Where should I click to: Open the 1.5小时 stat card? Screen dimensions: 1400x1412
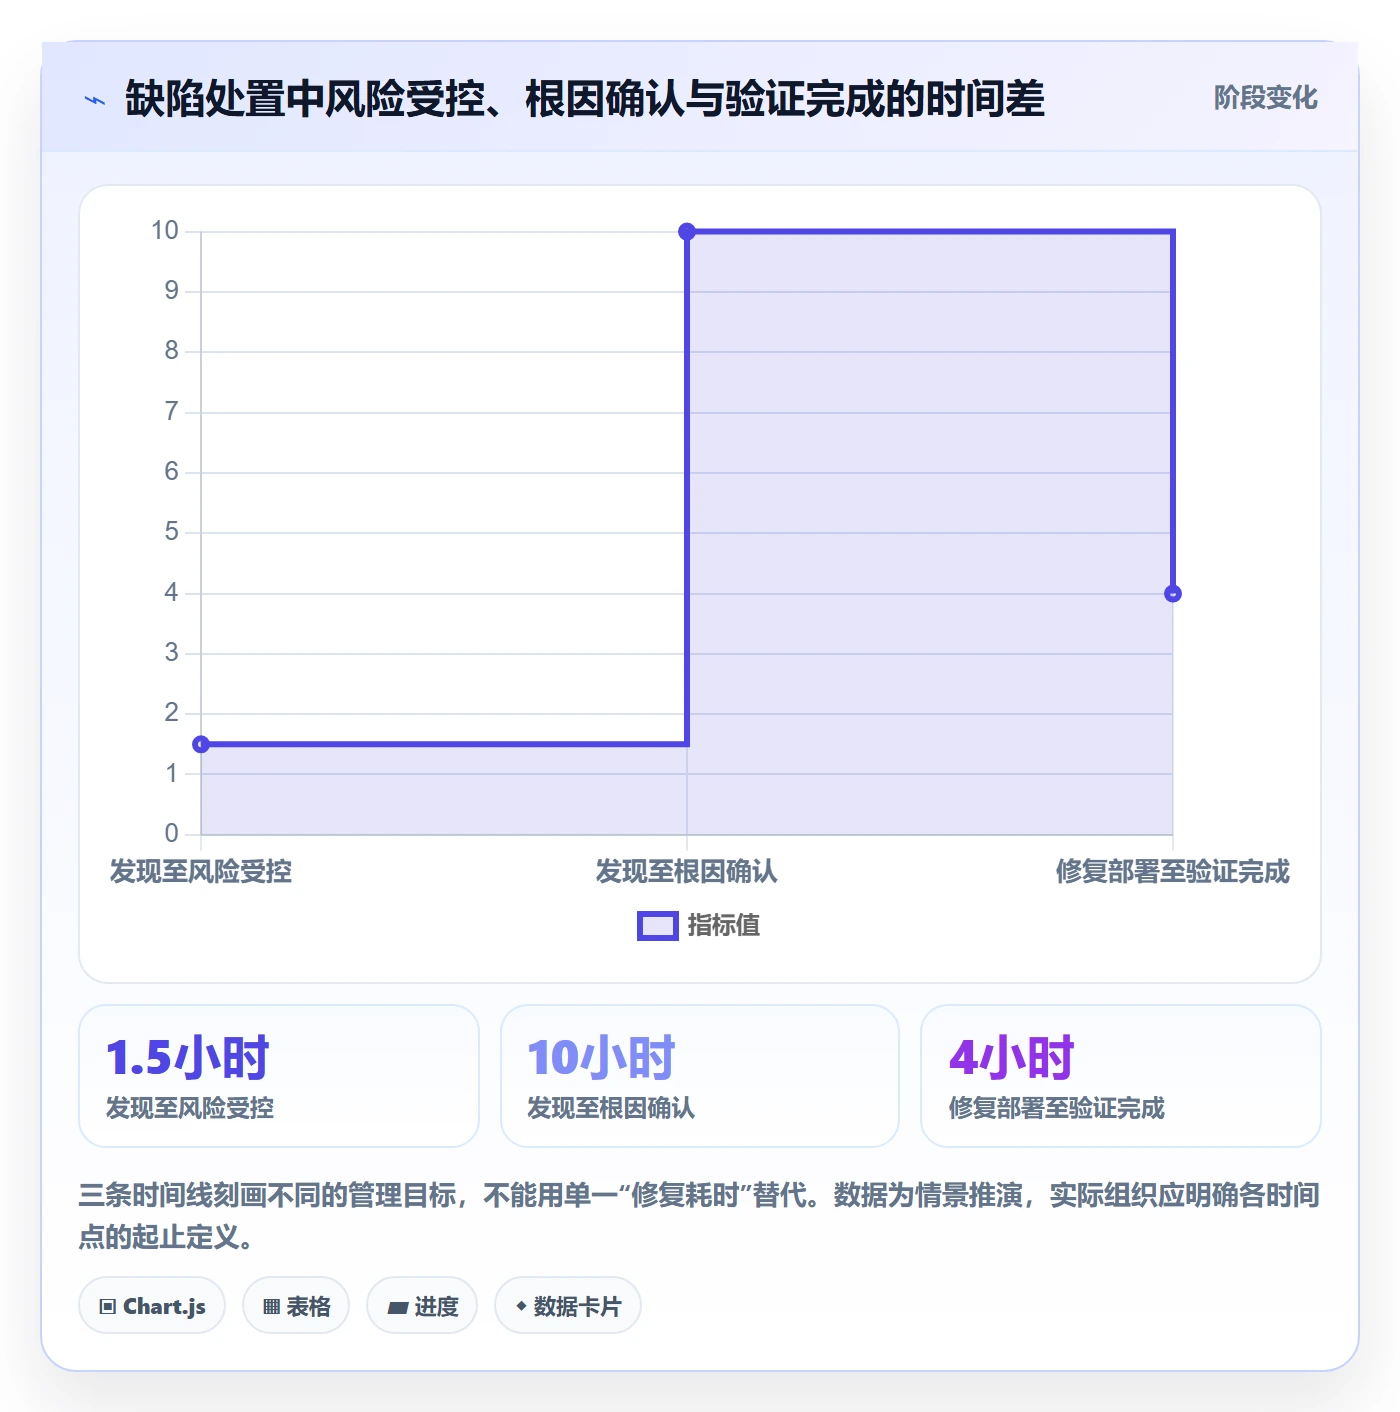(x=279, y=1076)
